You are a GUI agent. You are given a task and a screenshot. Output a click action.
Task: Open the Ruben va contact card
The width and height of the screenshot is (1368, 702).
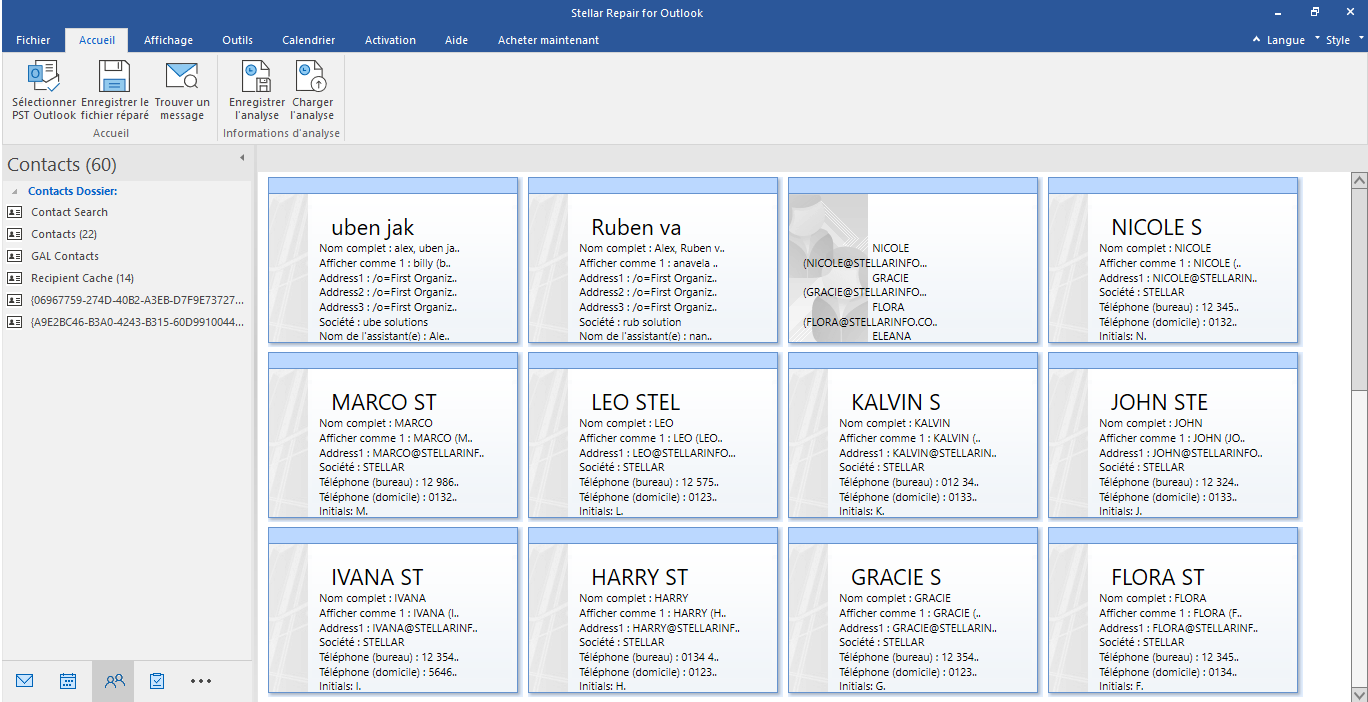point(653,260)
